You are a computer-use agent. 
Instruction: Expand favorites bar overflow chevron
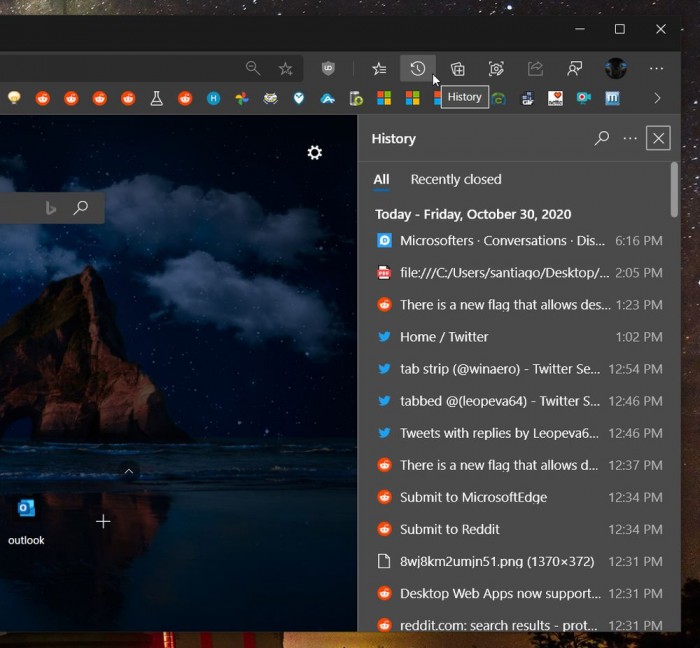pyautogui.click(x=657, y=98)
